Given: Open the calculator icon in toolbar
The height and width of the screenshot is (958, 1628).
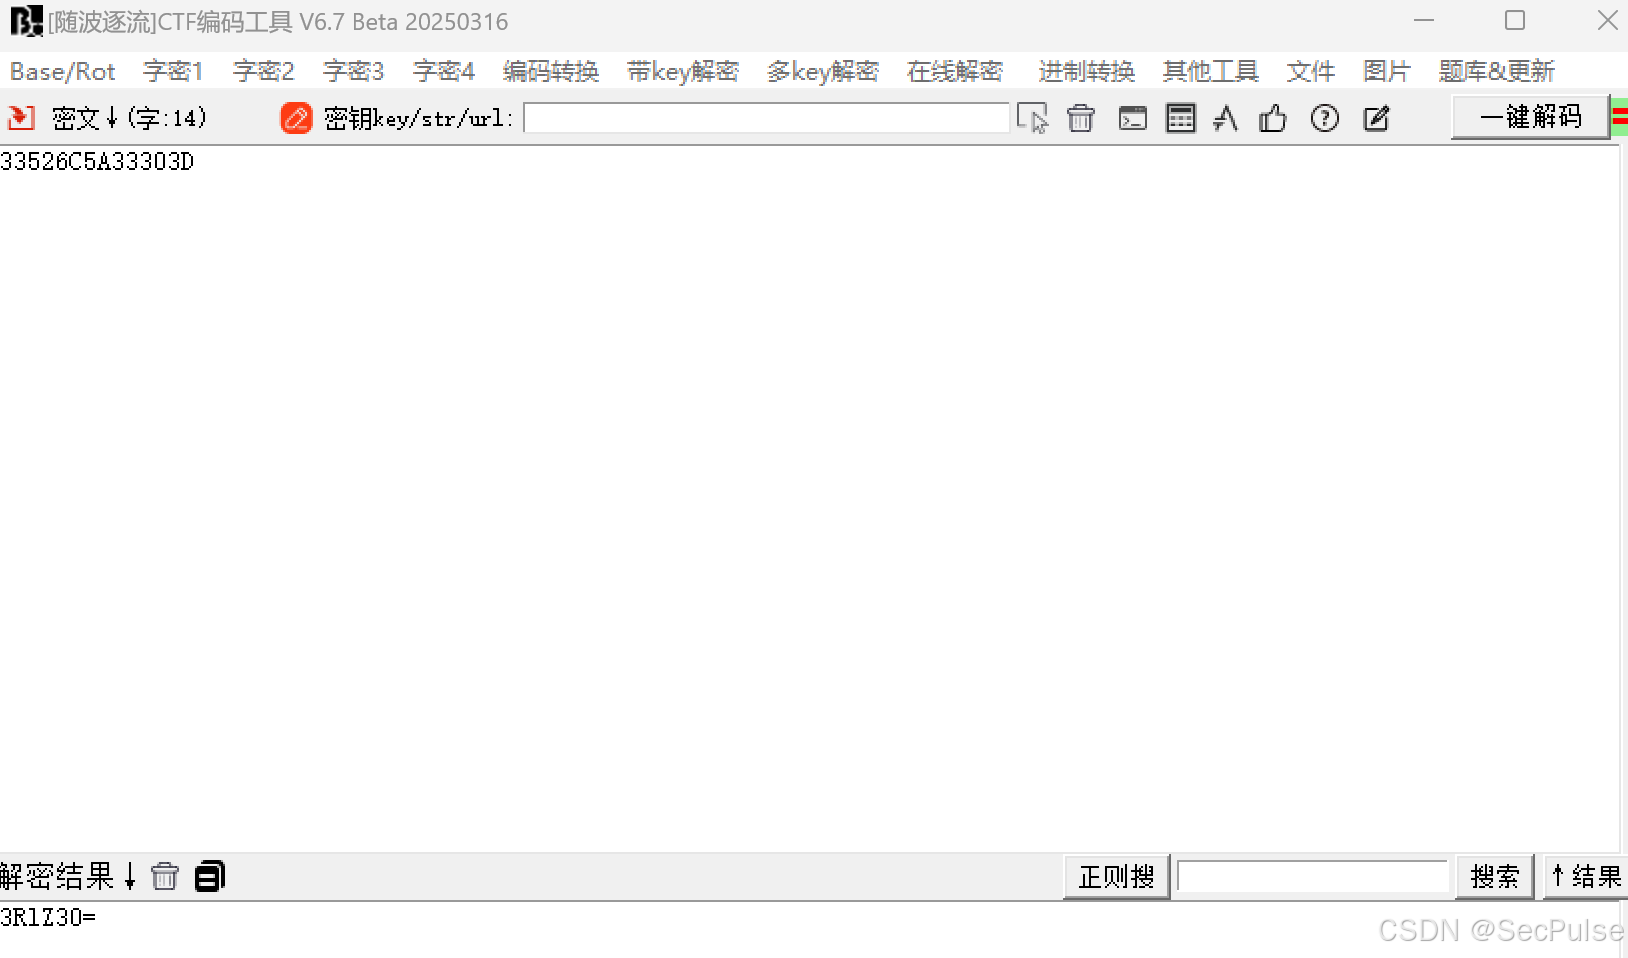Looking at the screenshot, I should [x=1181, y=118].
